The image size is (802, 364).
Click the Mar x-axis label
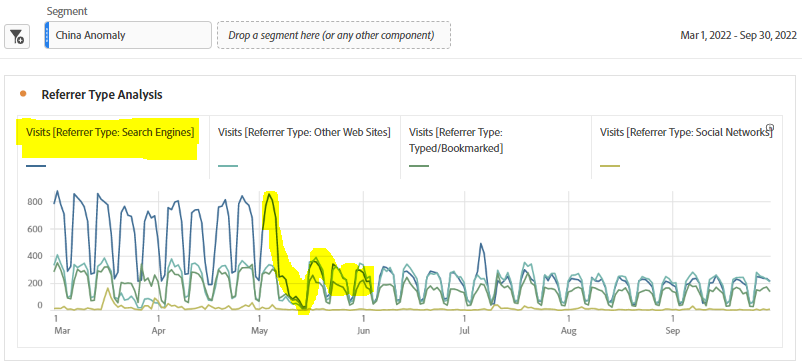pos(61,331)
